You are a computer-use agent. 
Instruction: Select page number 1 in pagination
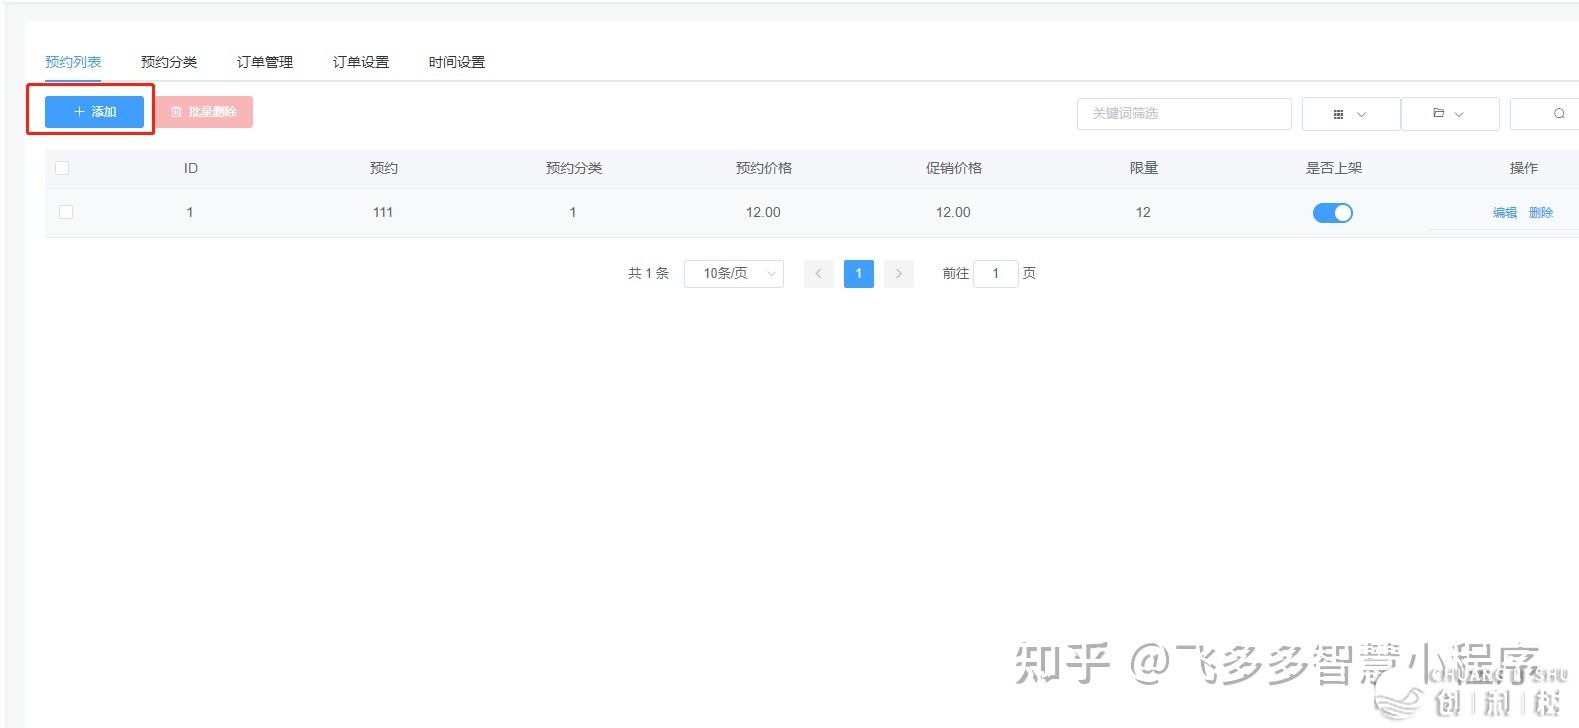858,273
